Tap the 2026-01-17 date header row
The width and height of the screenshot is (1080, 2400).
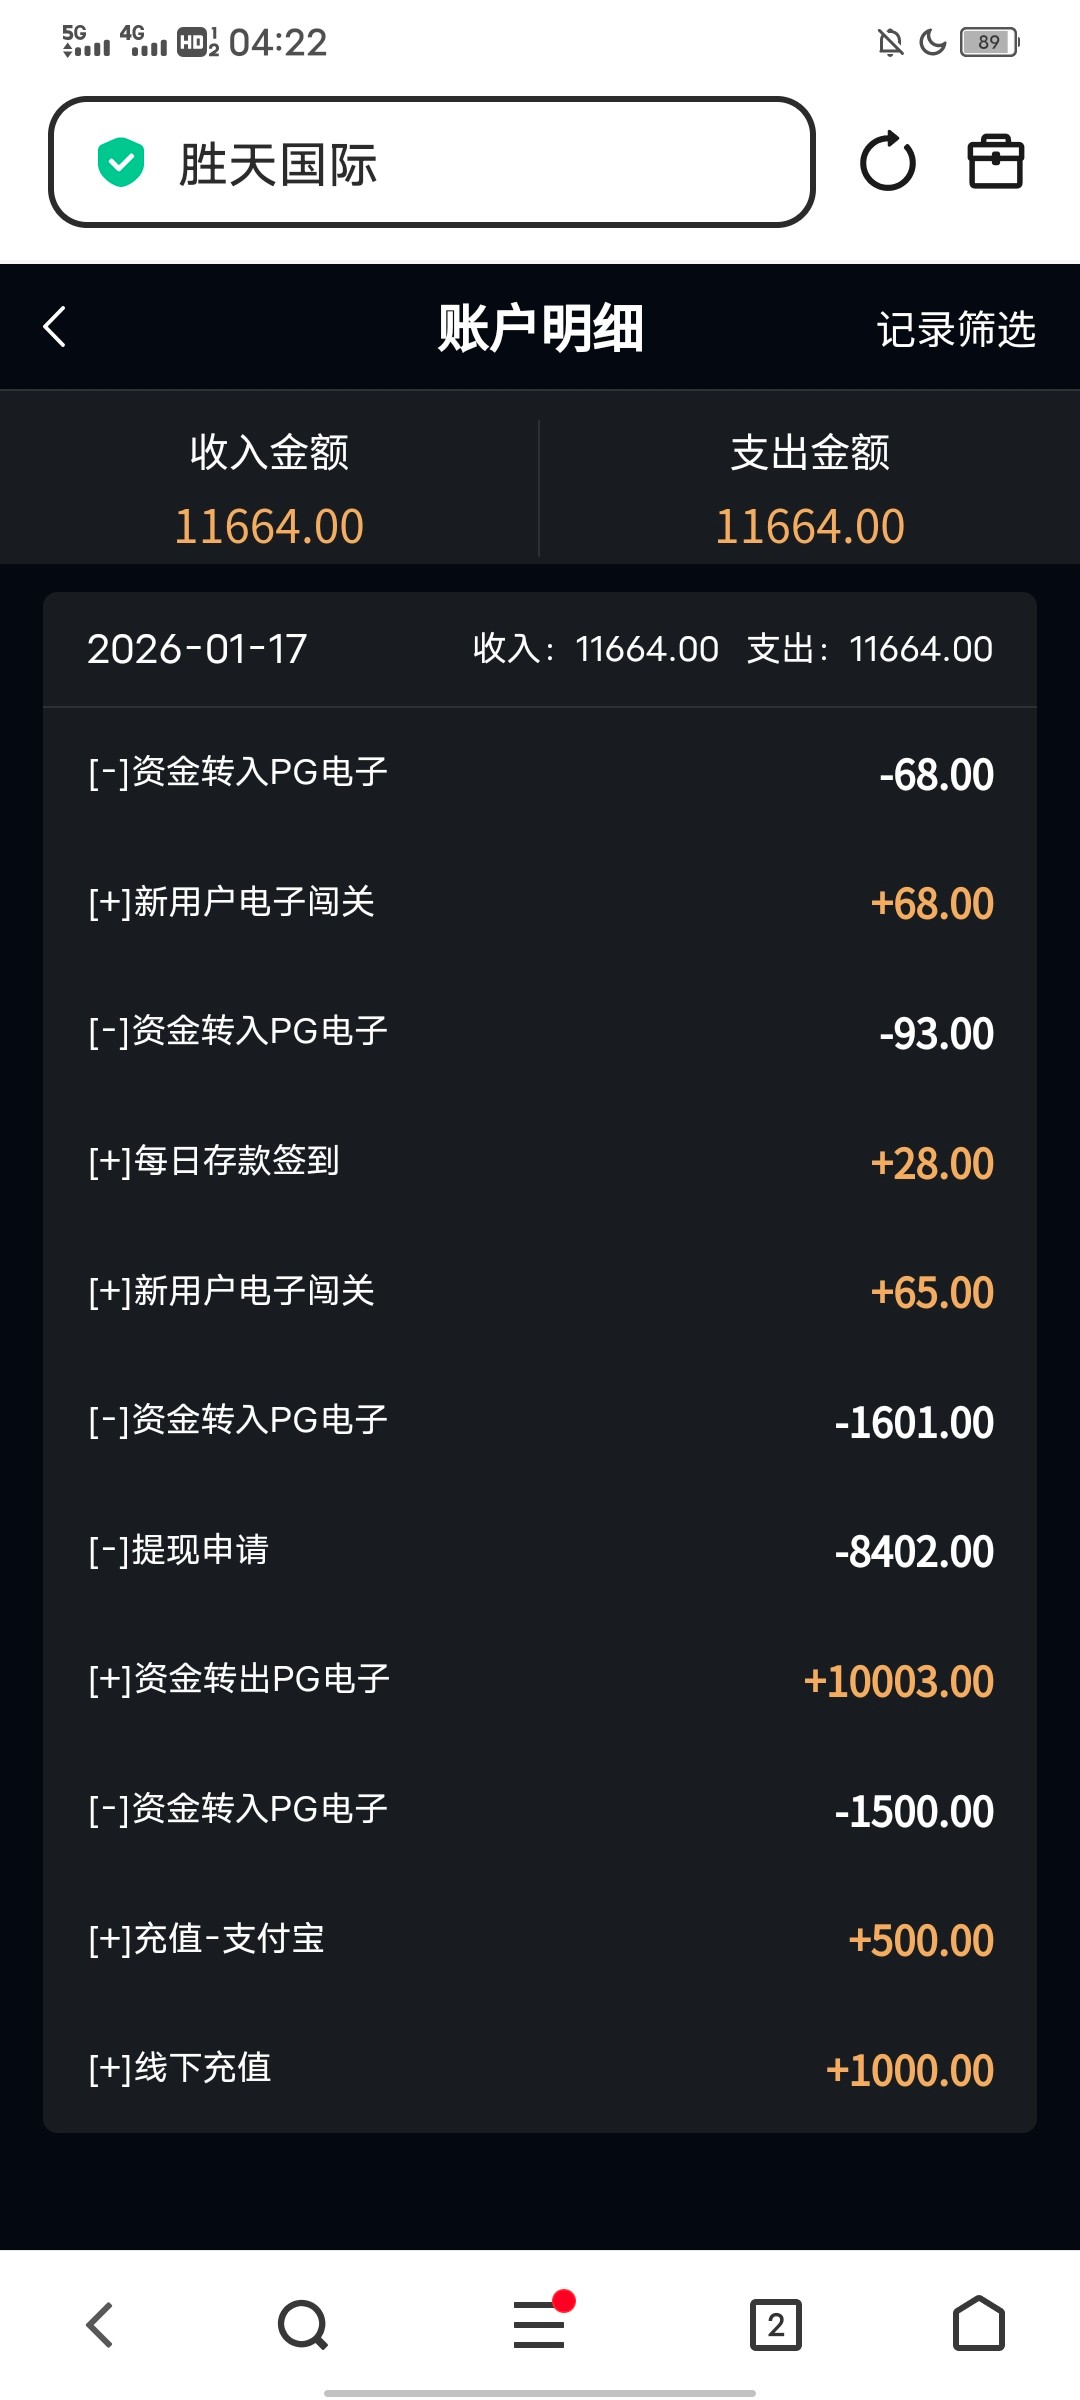[540, 649]
